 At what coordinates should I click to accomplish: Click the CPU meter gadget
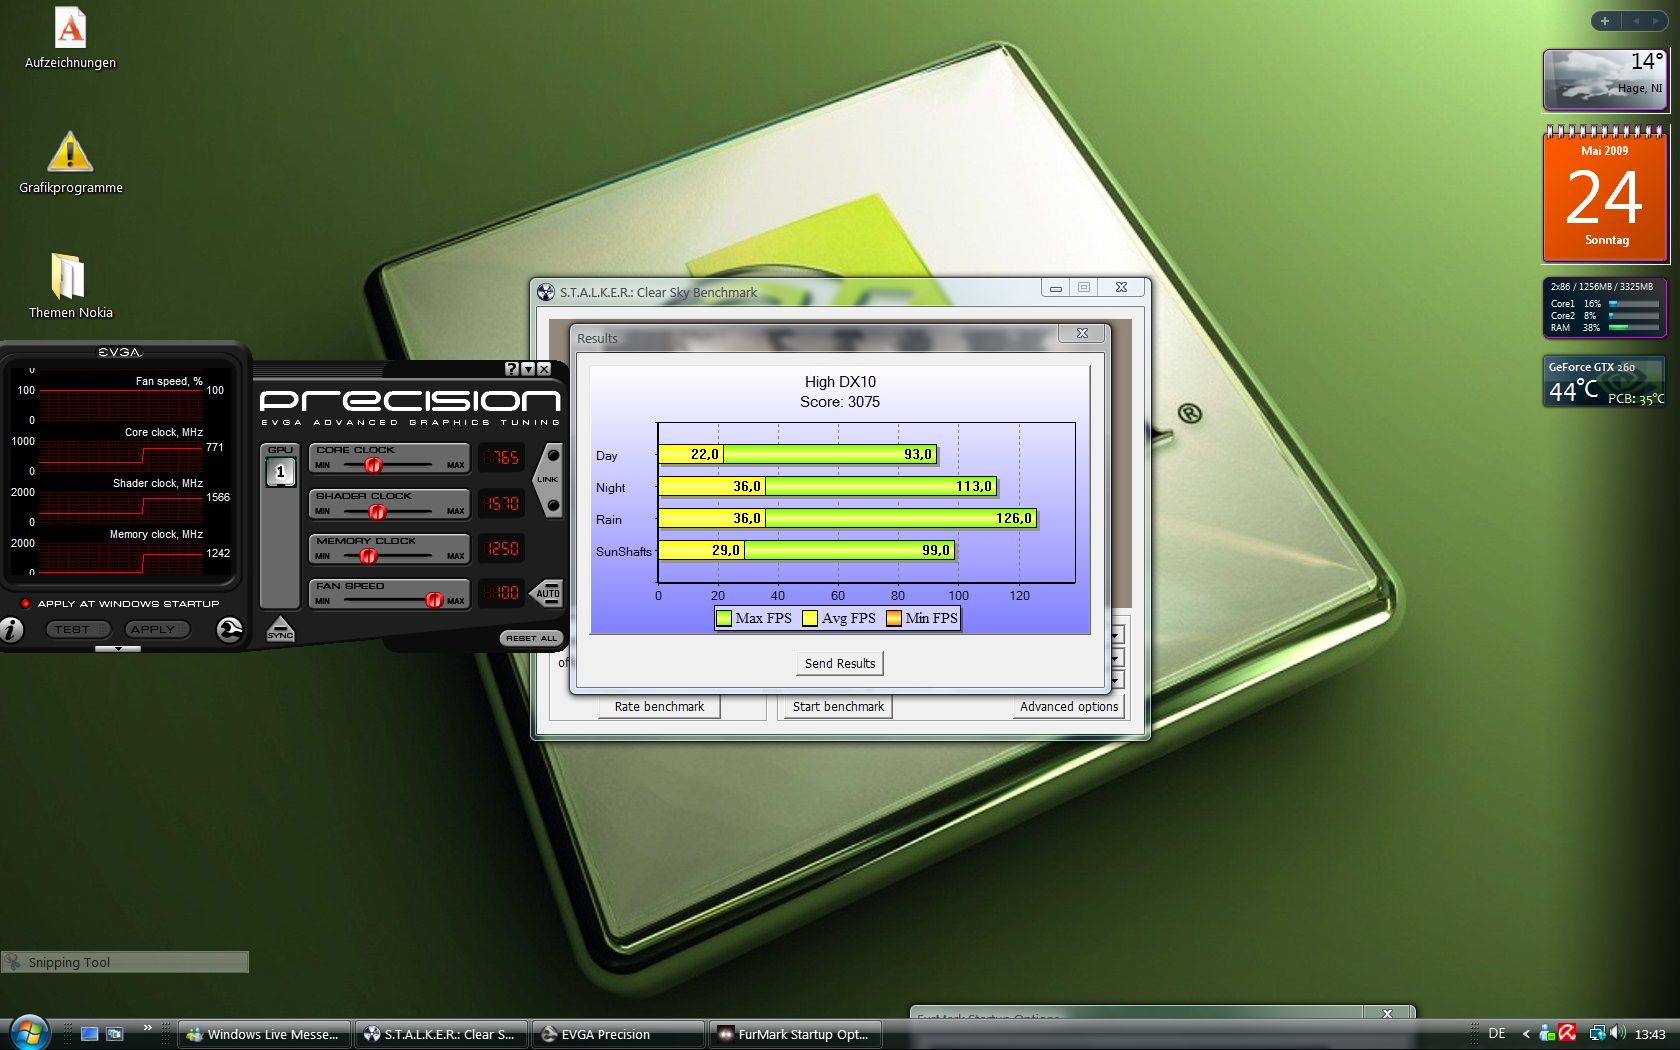[1605, 307]
